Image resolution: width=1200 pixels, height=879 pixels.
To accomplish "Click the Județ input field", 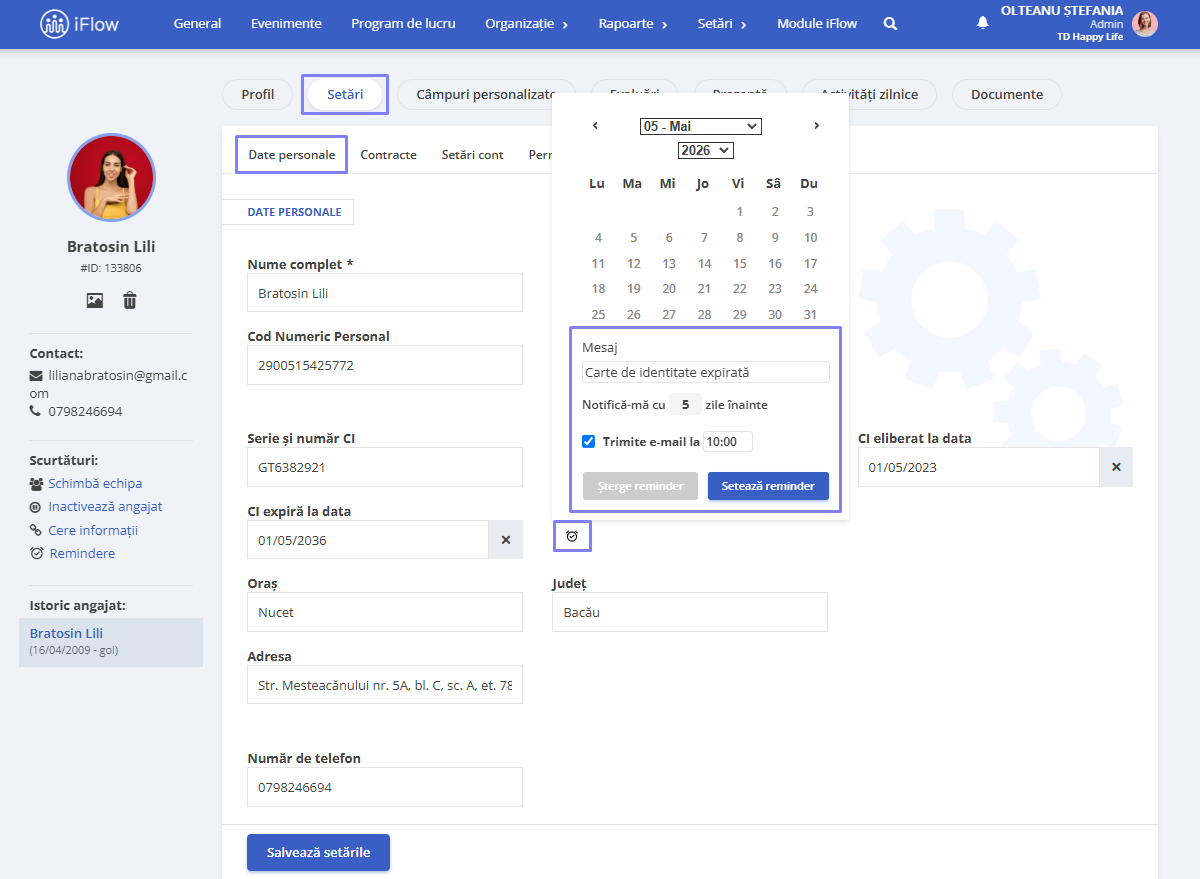I will [690, 612].
